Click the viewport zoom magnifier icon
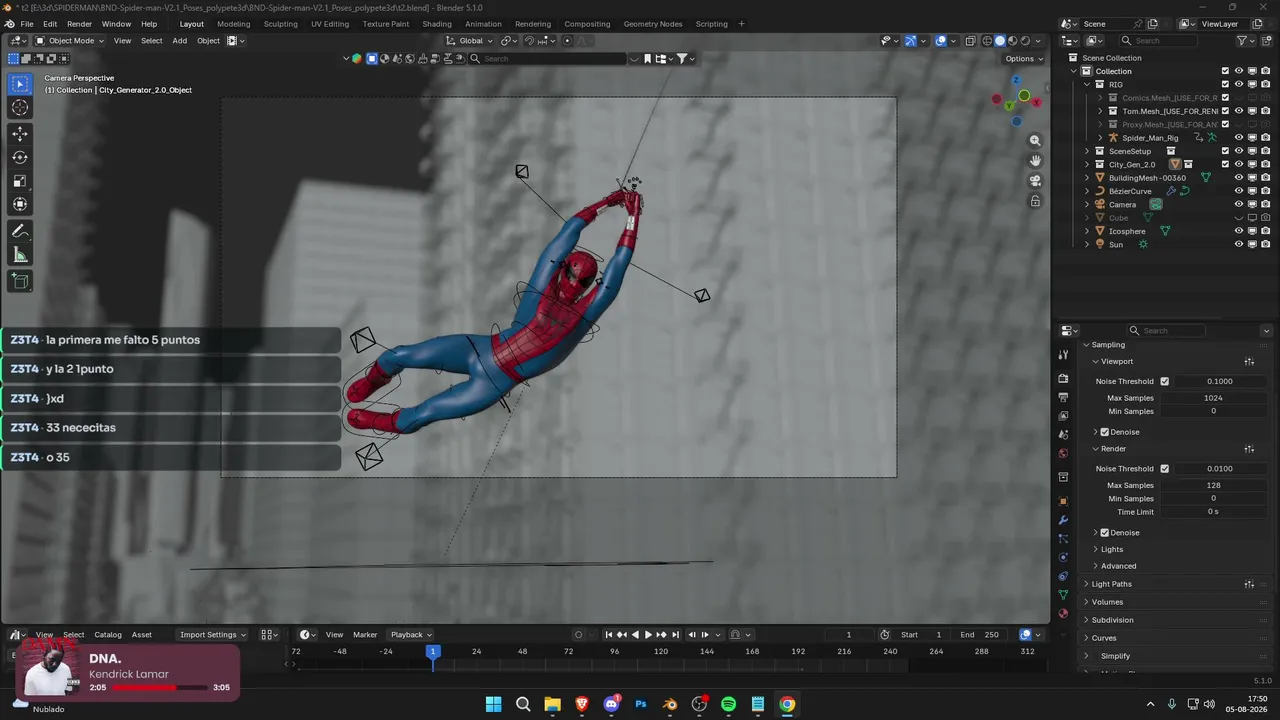1280x720 pixels. pos(1035,141)
